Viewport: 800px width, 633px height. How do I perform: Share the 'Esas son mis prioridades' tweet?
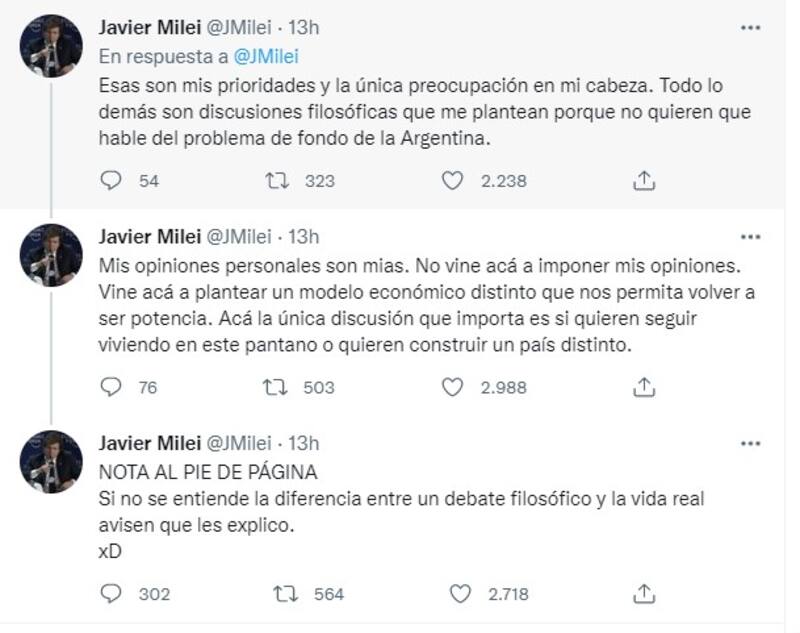[x=645, y=180]
